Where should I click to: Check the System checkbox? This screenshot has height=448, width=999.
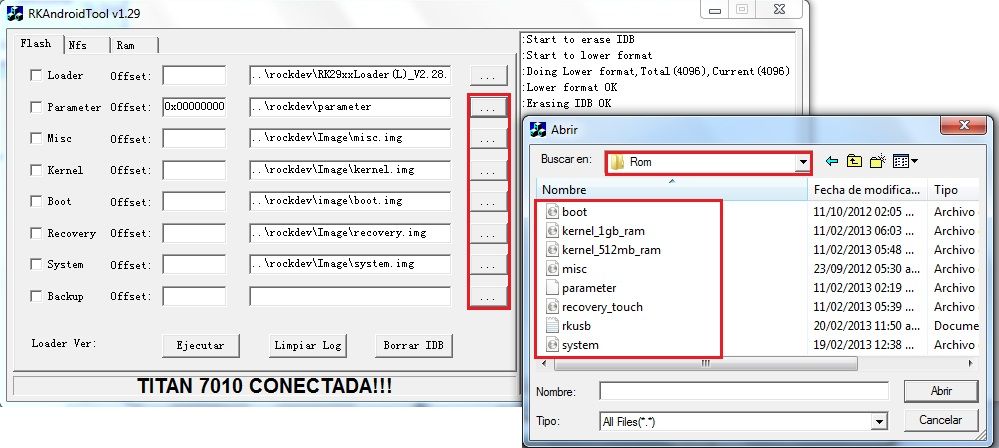click(x=36, y=265)
